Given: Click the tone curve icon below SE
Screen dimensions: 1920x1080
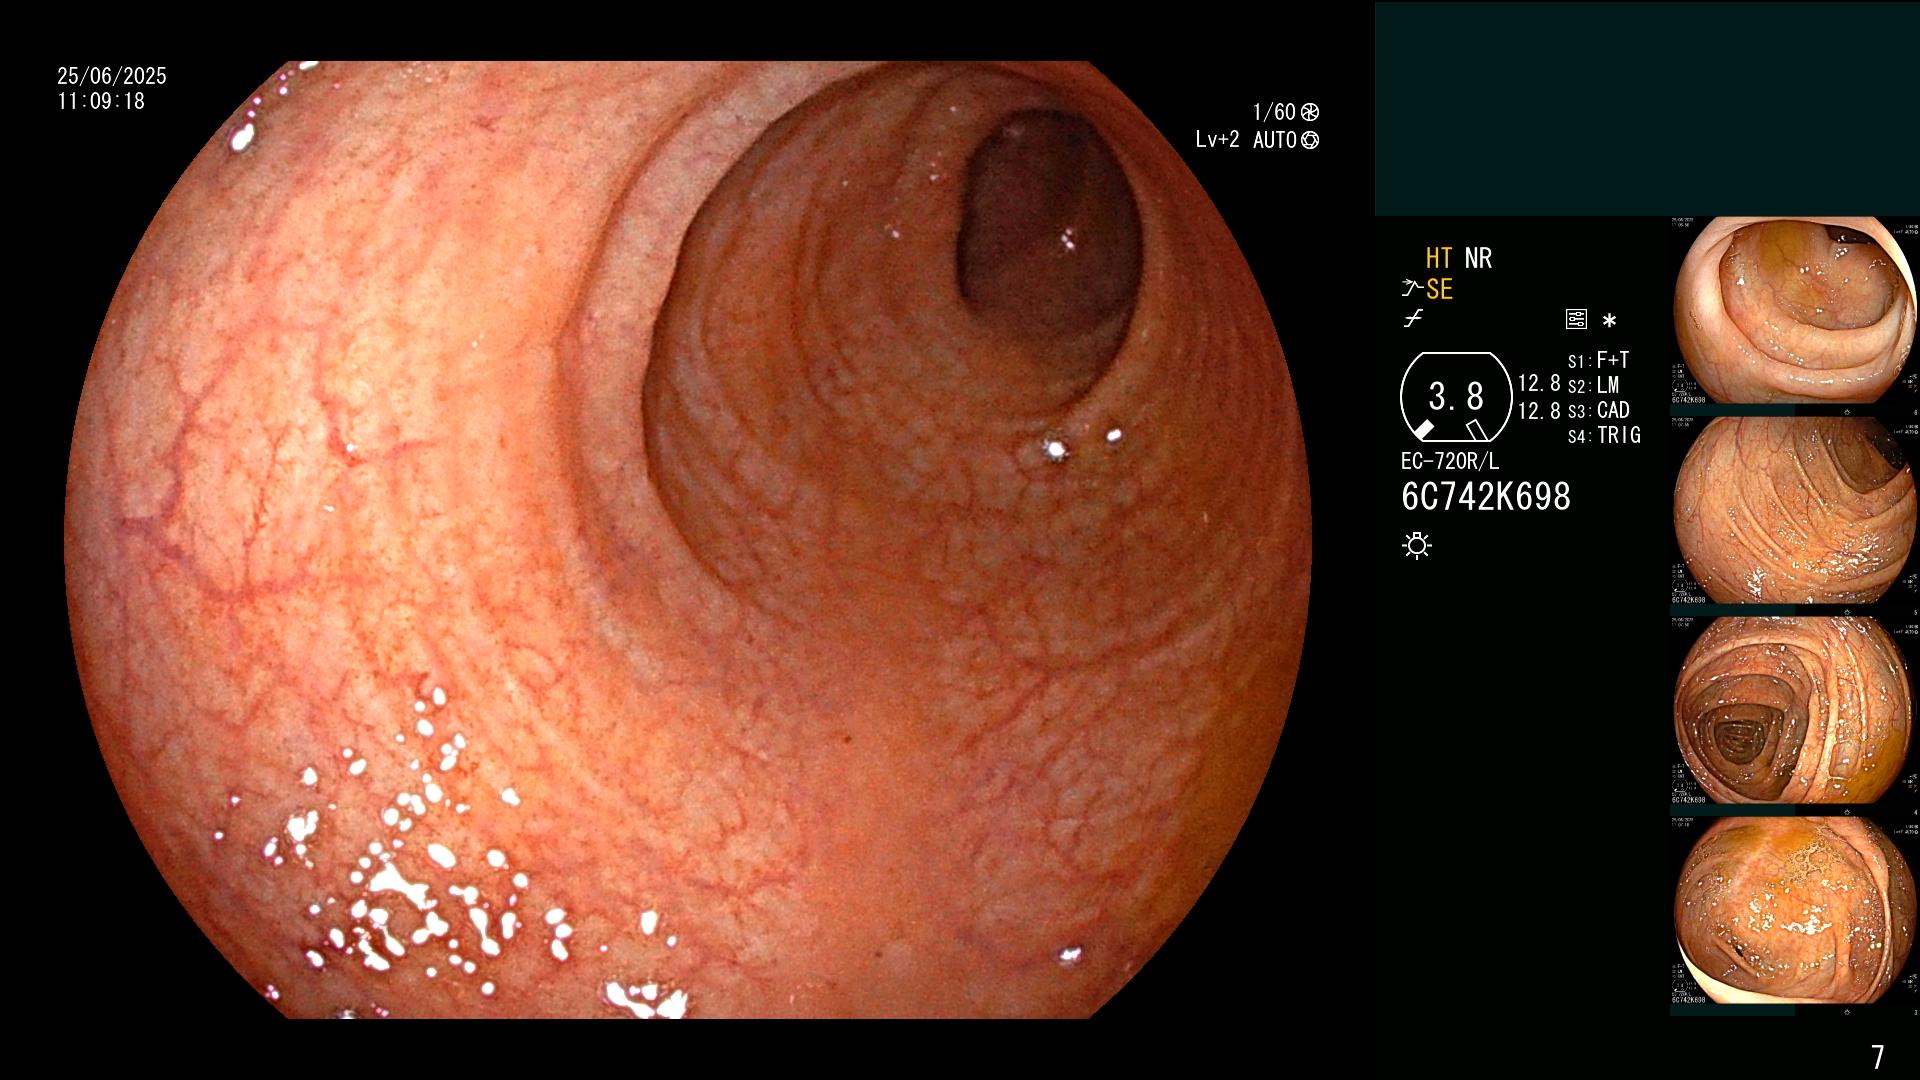Looking at the screenshot, I should point(1413,319).
